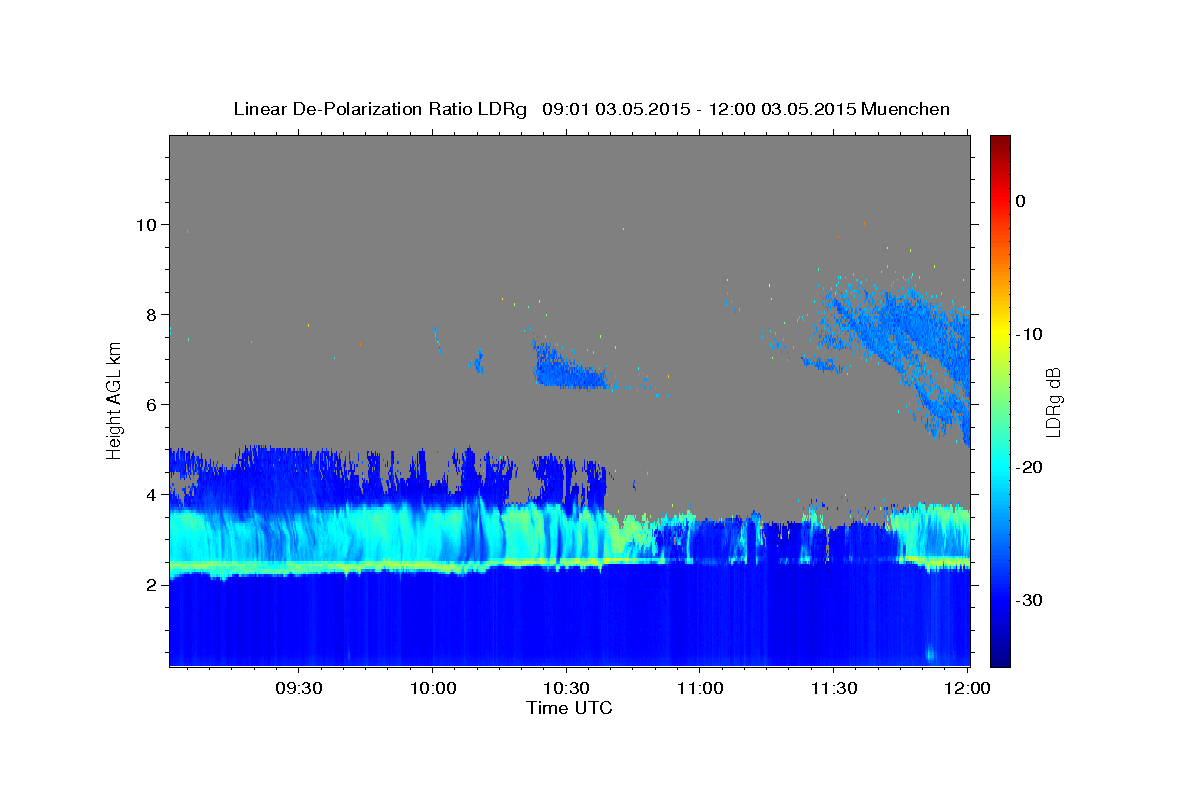Click the 10:00 time tick label
Viewport: 1200px width, 800px height.
click(432, 689)
